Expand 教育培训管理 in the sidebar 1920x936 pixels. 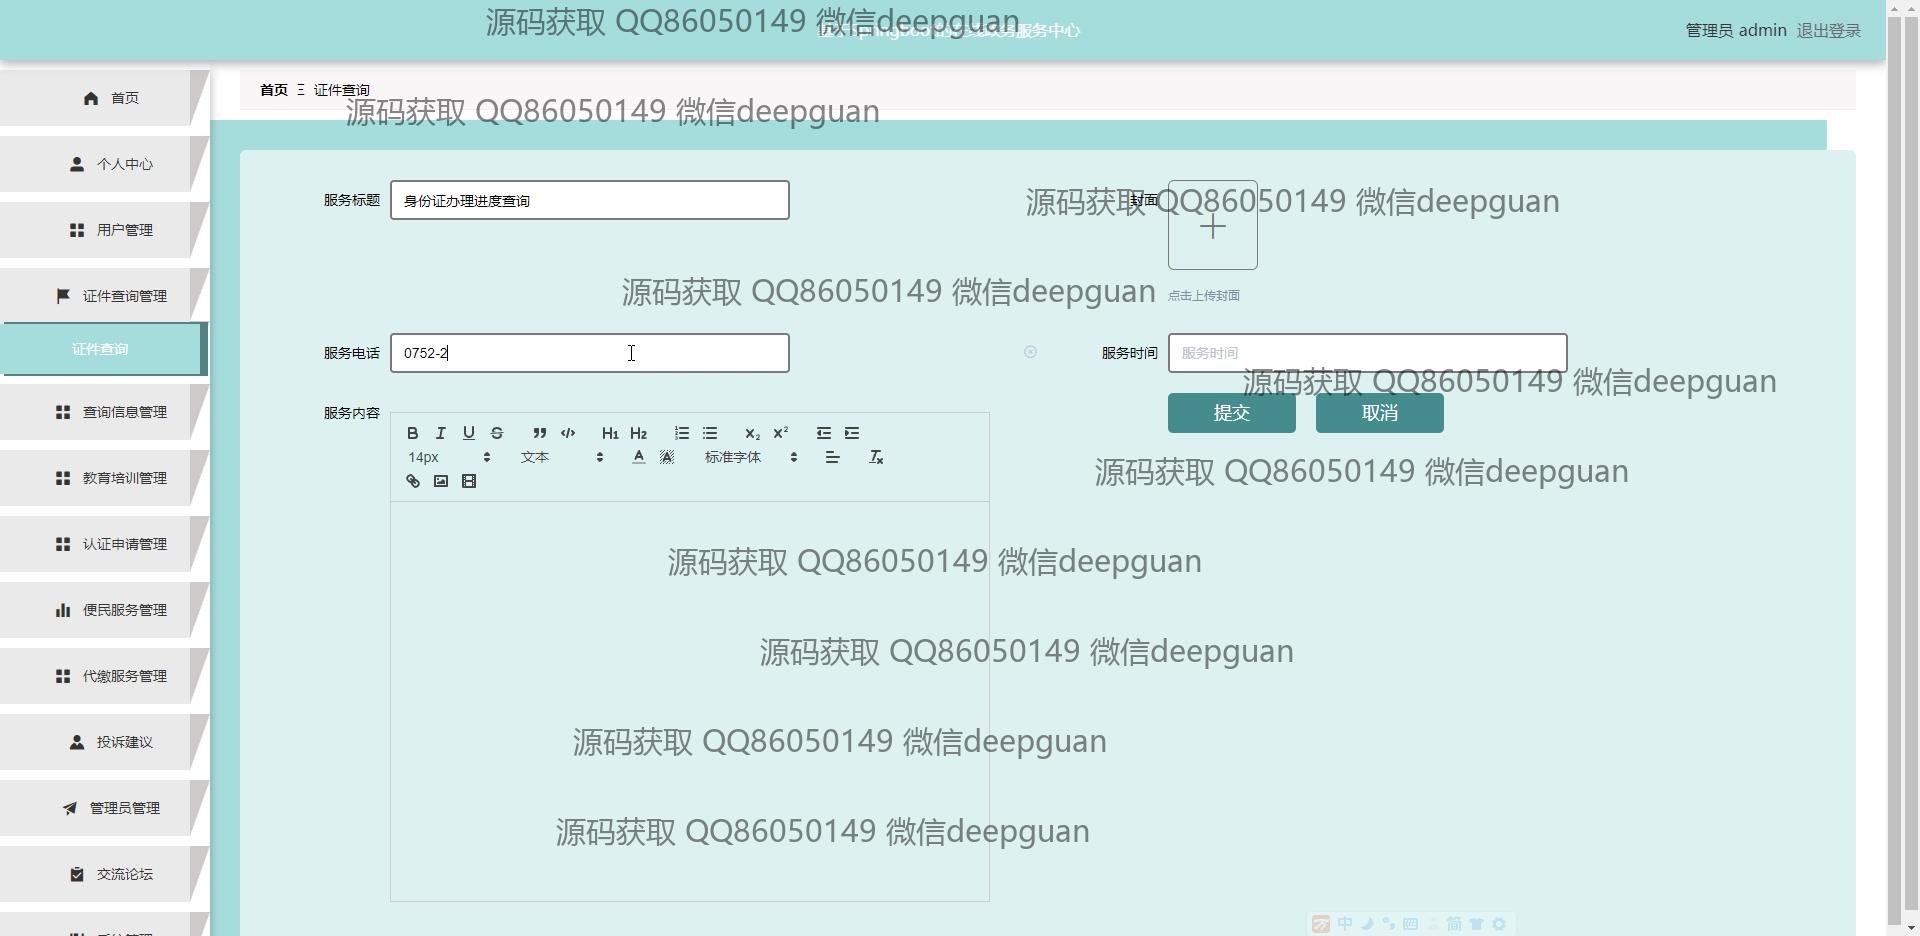click(104, 478)
